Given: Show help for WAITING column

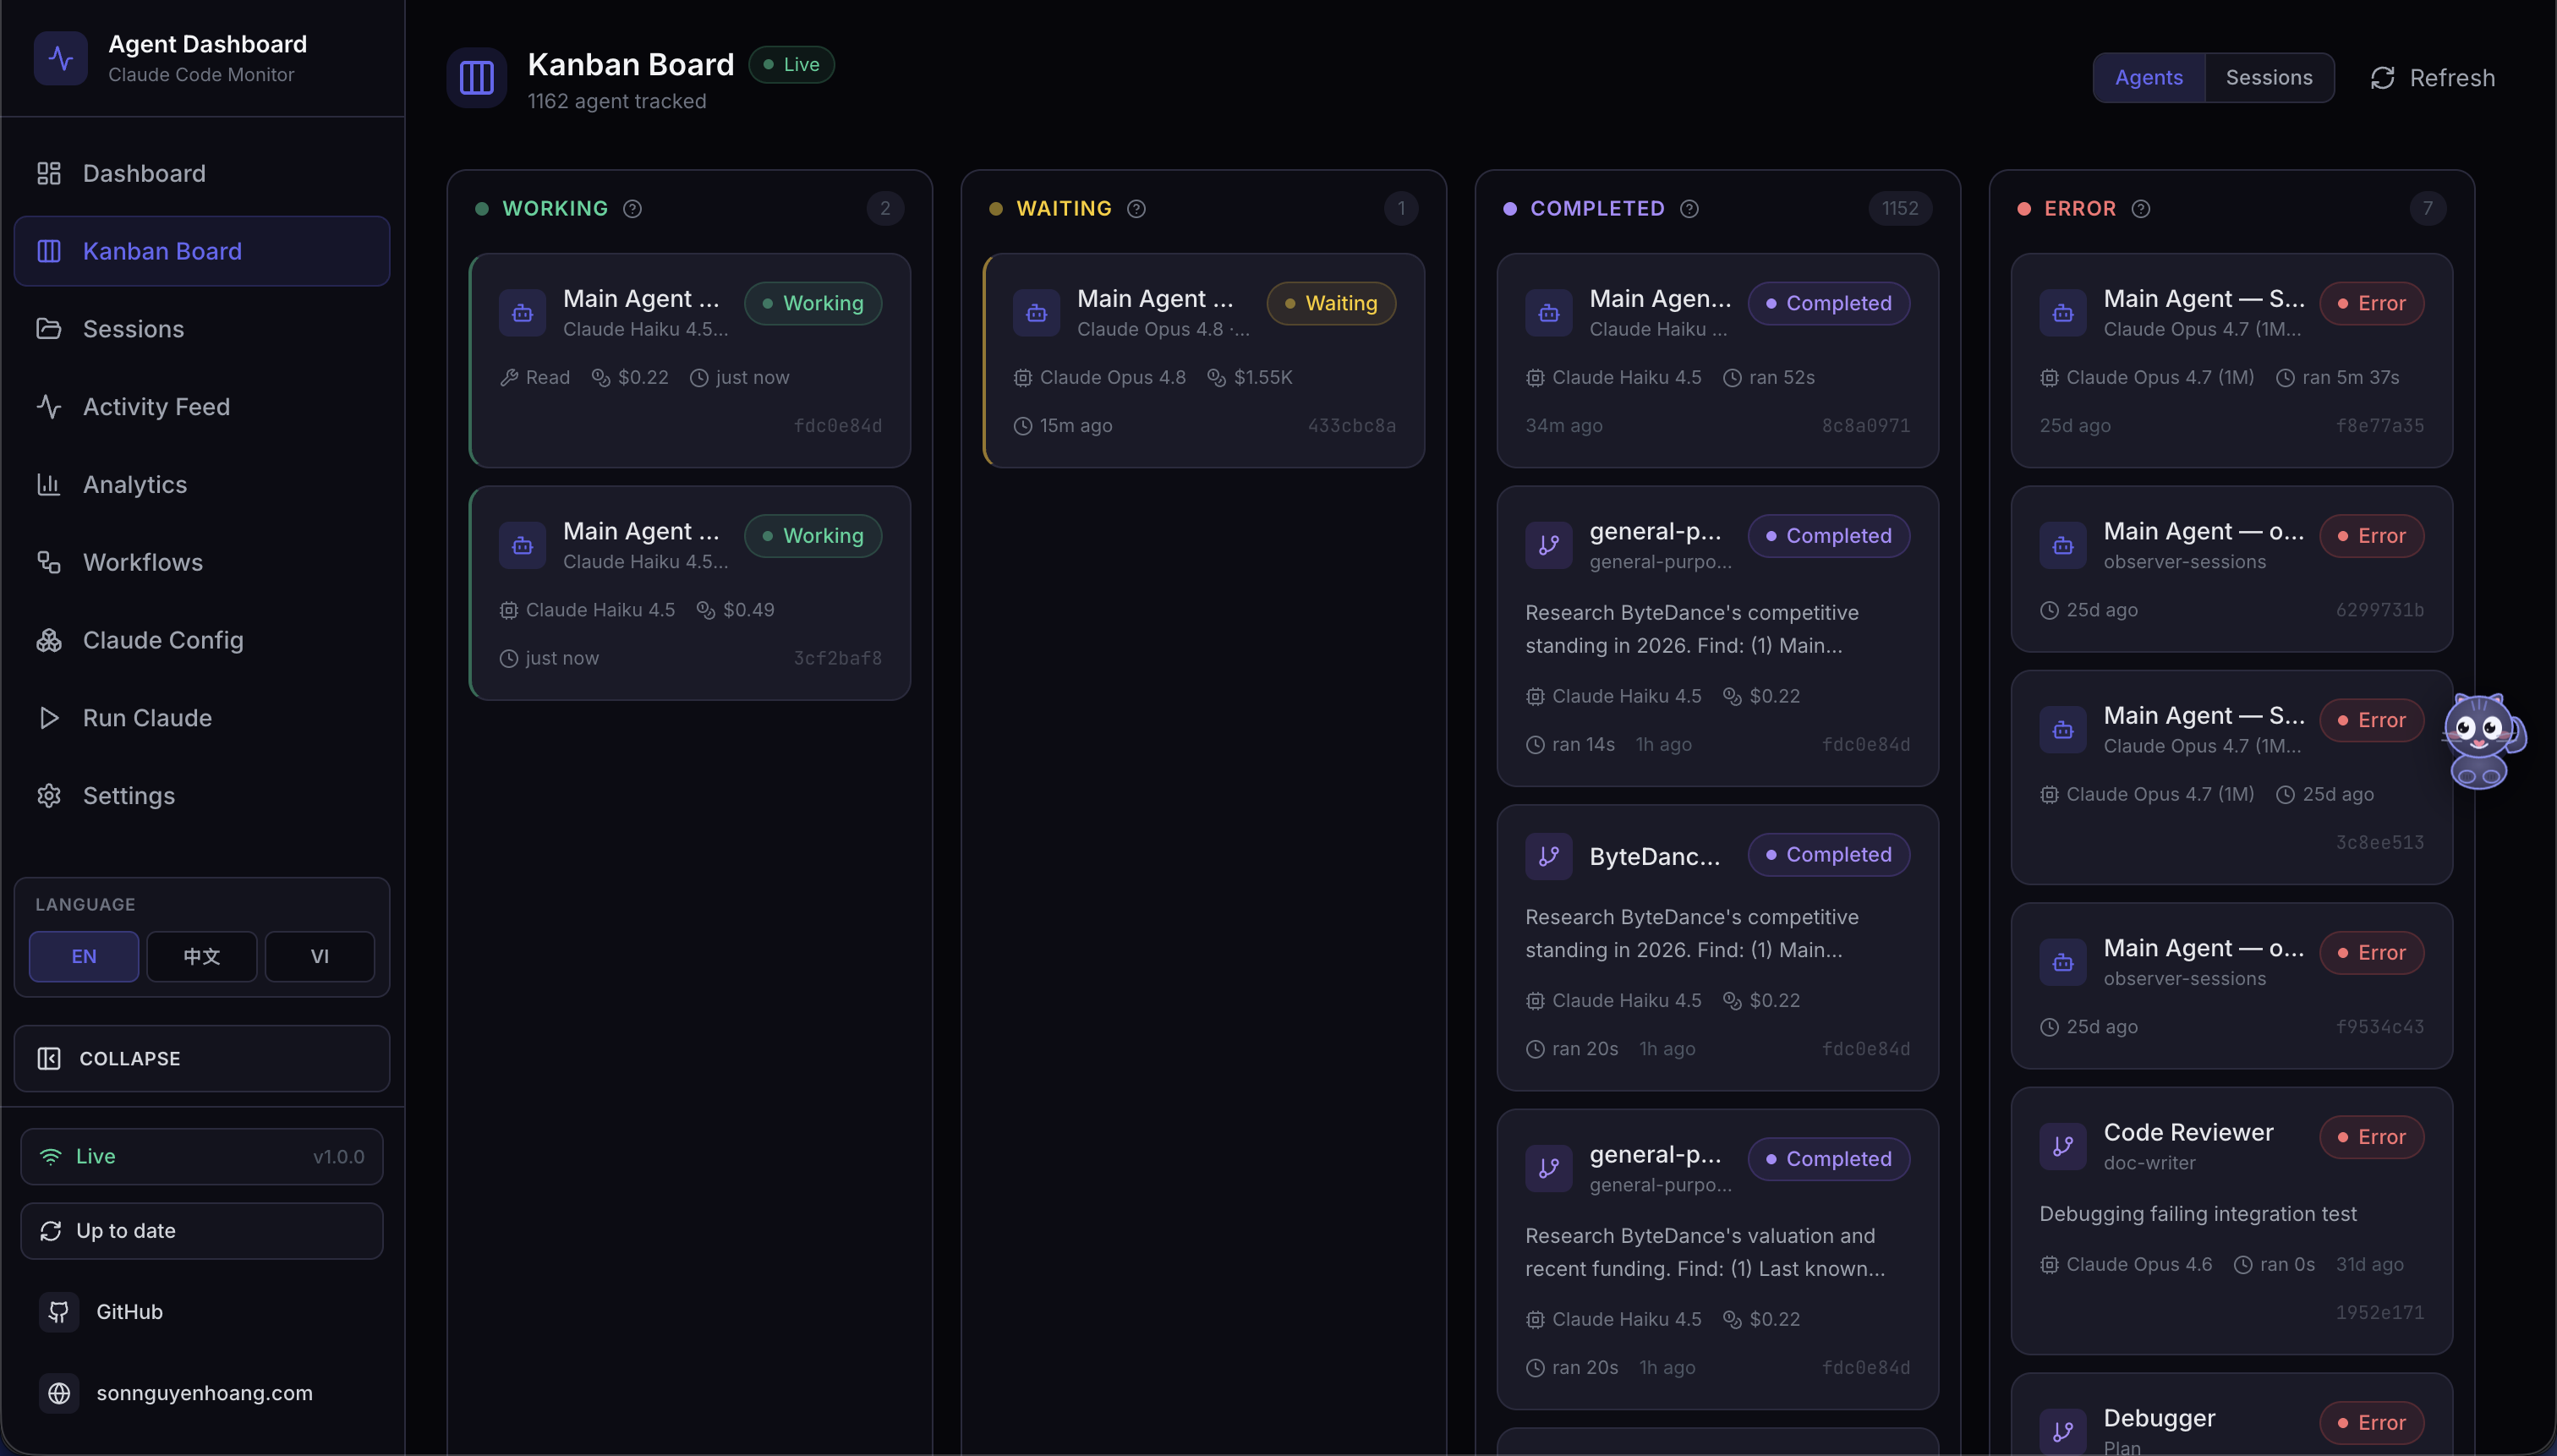Looking at the screenshot, I should click(x=1136, y=208).
